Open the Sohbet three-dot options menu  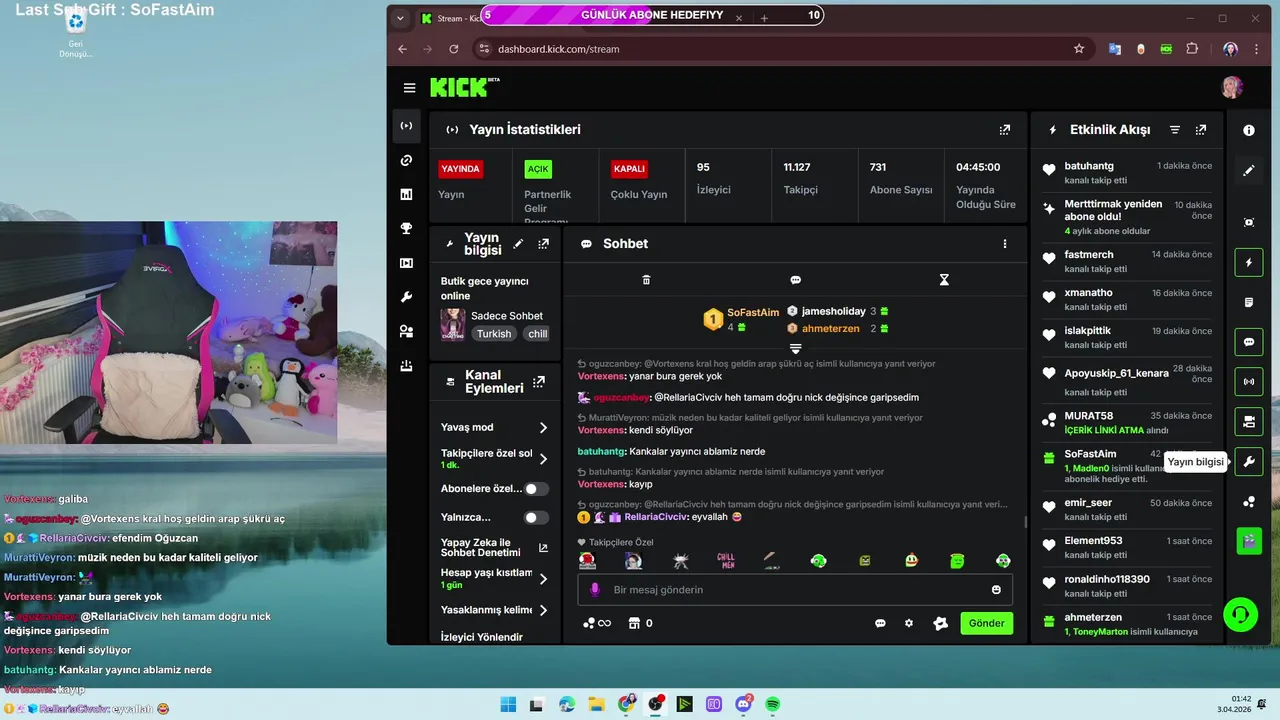pyautogui.click(x=1005, y=244)
